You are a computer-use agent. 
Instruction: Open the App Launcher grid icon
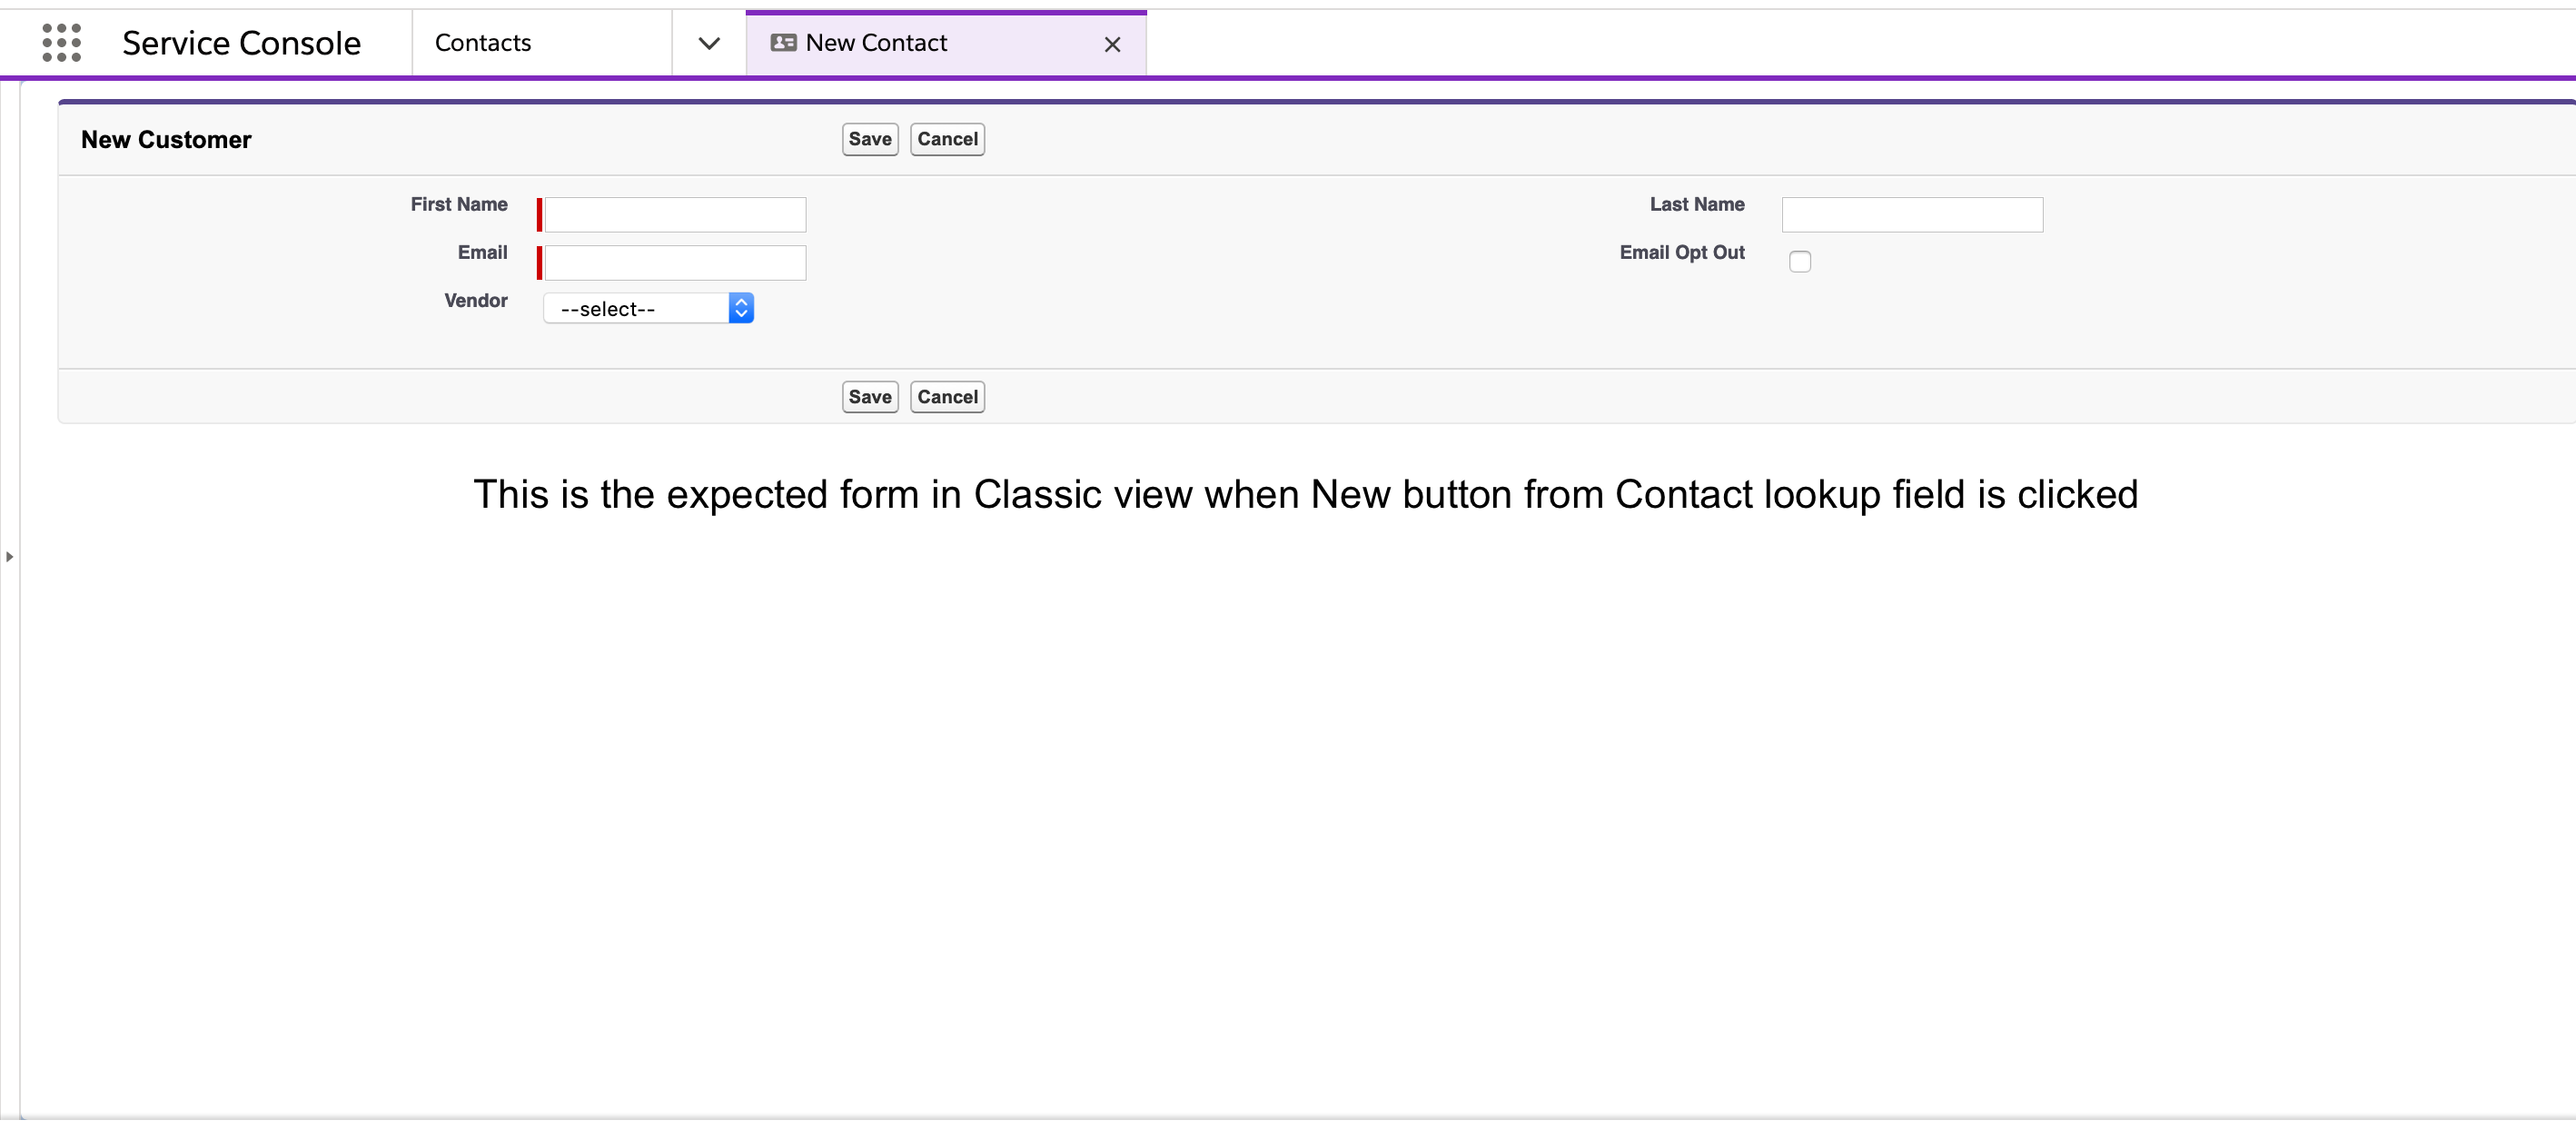coord(61,43)
